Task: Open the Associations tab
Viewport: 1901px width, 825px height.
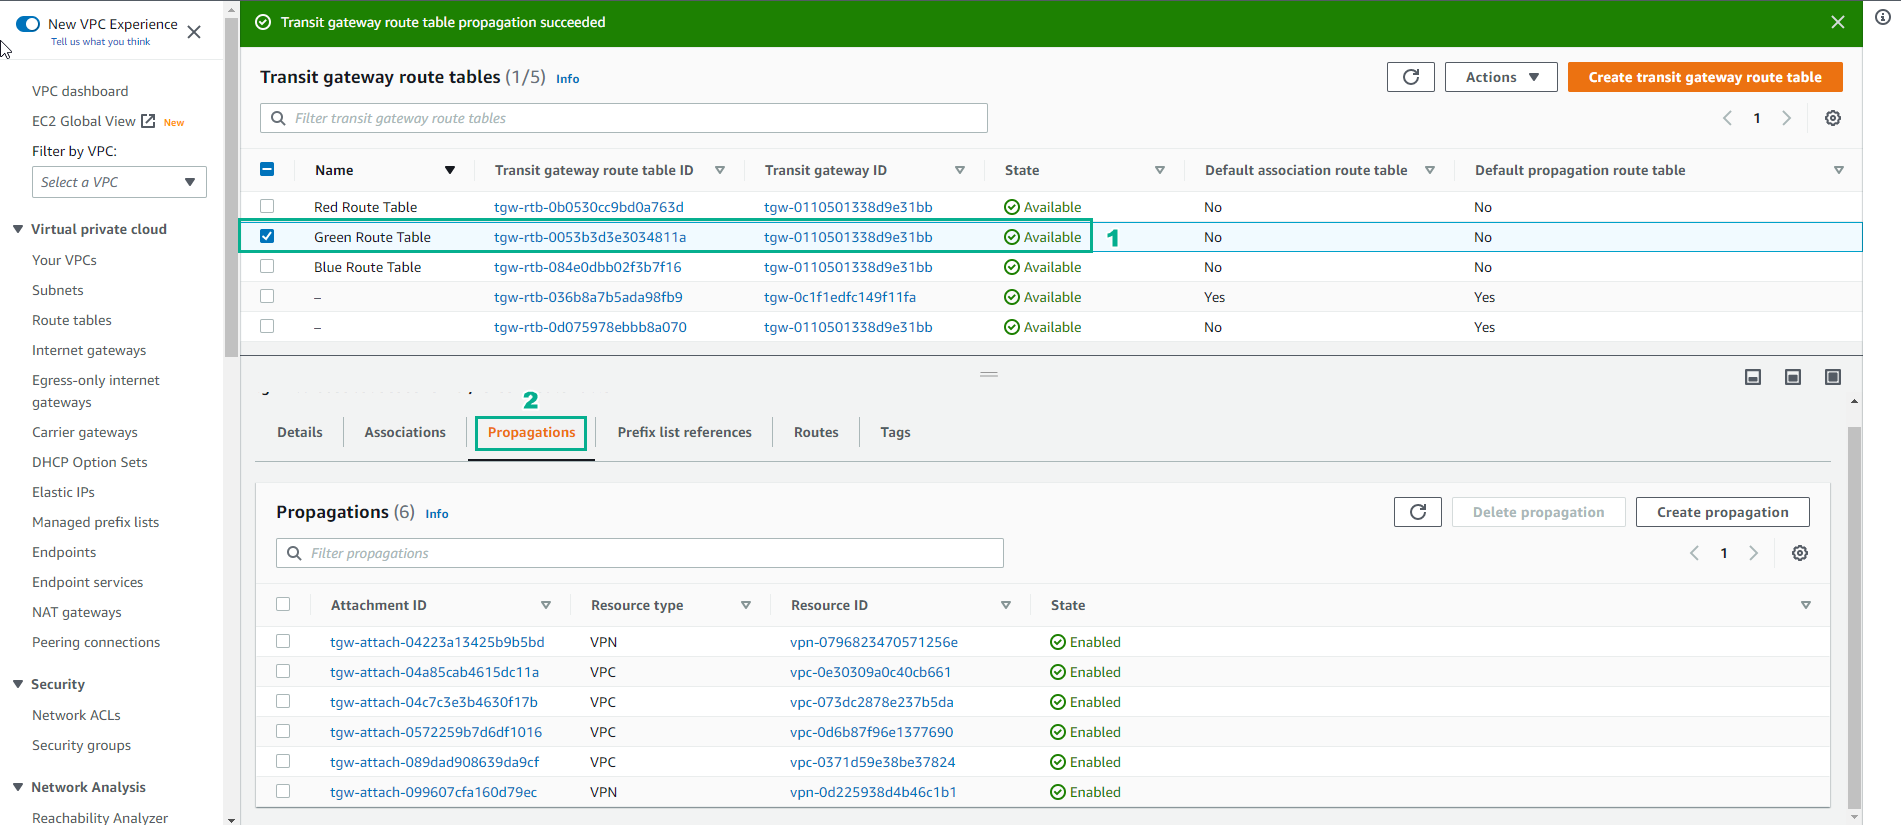Action: 405,432
